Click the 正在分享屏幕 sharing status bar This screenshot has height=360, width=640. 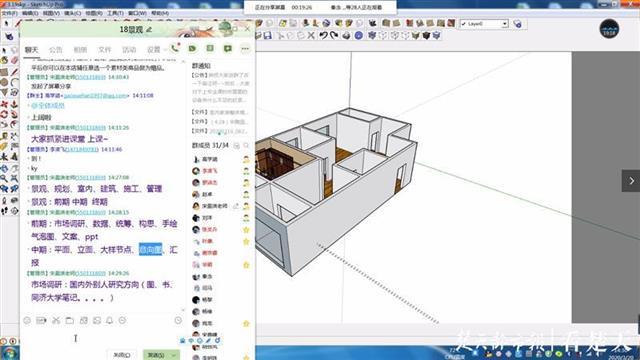(x=320, y=7)
